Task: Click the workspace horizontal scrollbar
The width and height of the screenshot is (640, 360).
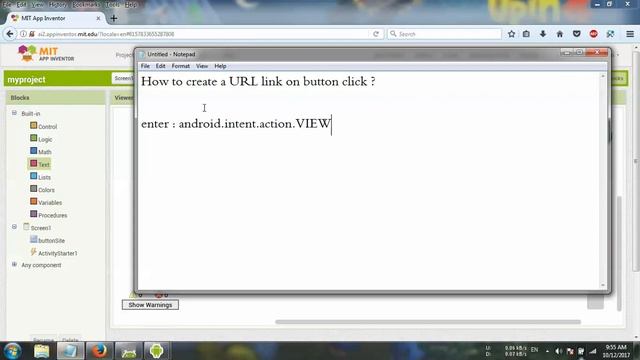Action: (428, 322)
